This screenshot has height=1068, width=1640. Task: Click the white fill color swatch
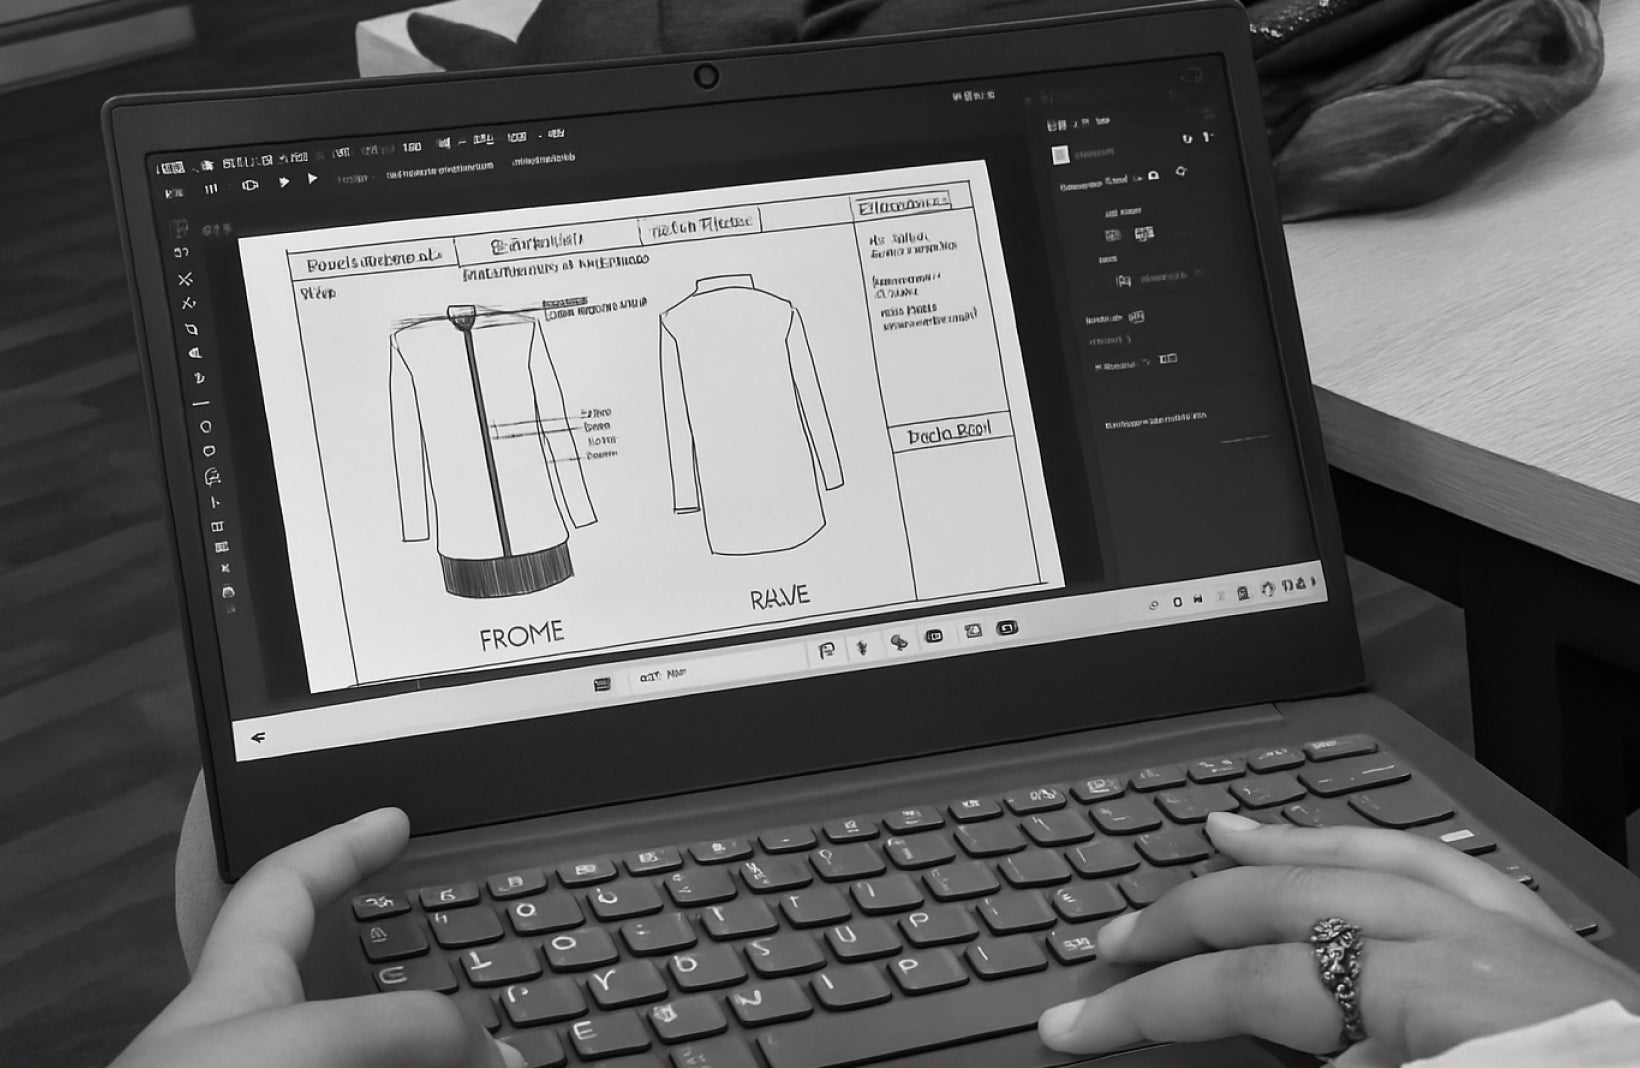tap(1060, 155)
